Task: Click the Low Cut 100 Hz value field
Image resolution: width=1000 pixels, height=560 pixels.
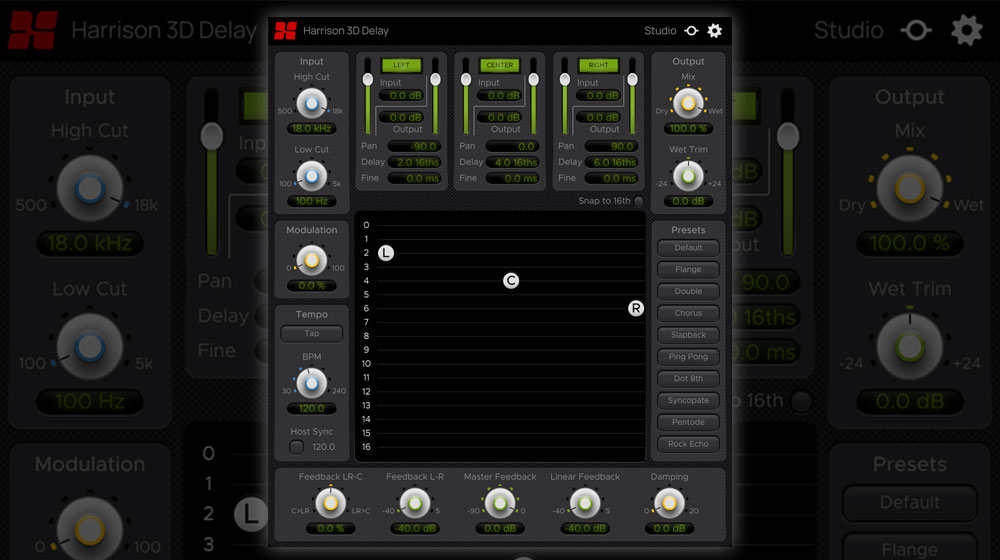Action: tap(312, 201)
